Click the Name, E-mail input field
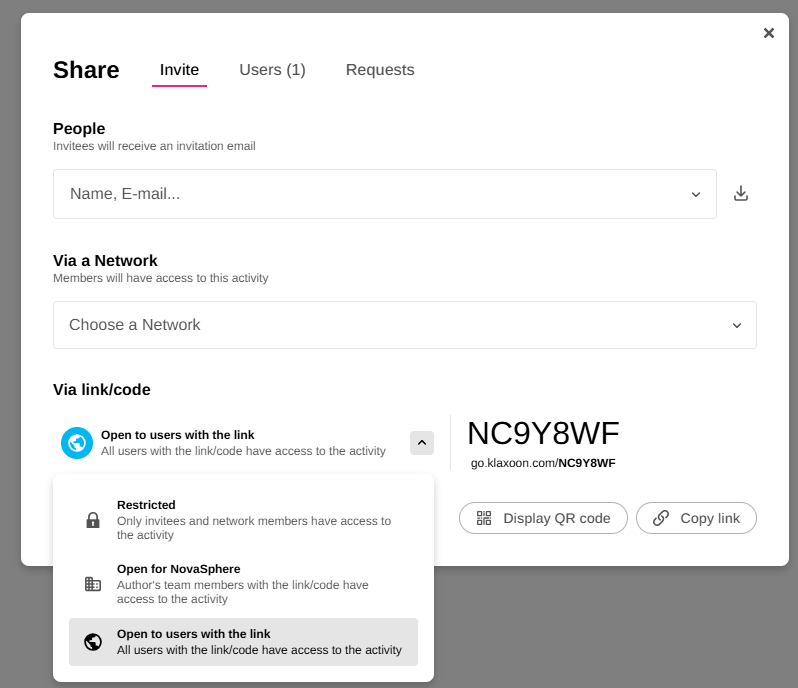 click(370, 194)
